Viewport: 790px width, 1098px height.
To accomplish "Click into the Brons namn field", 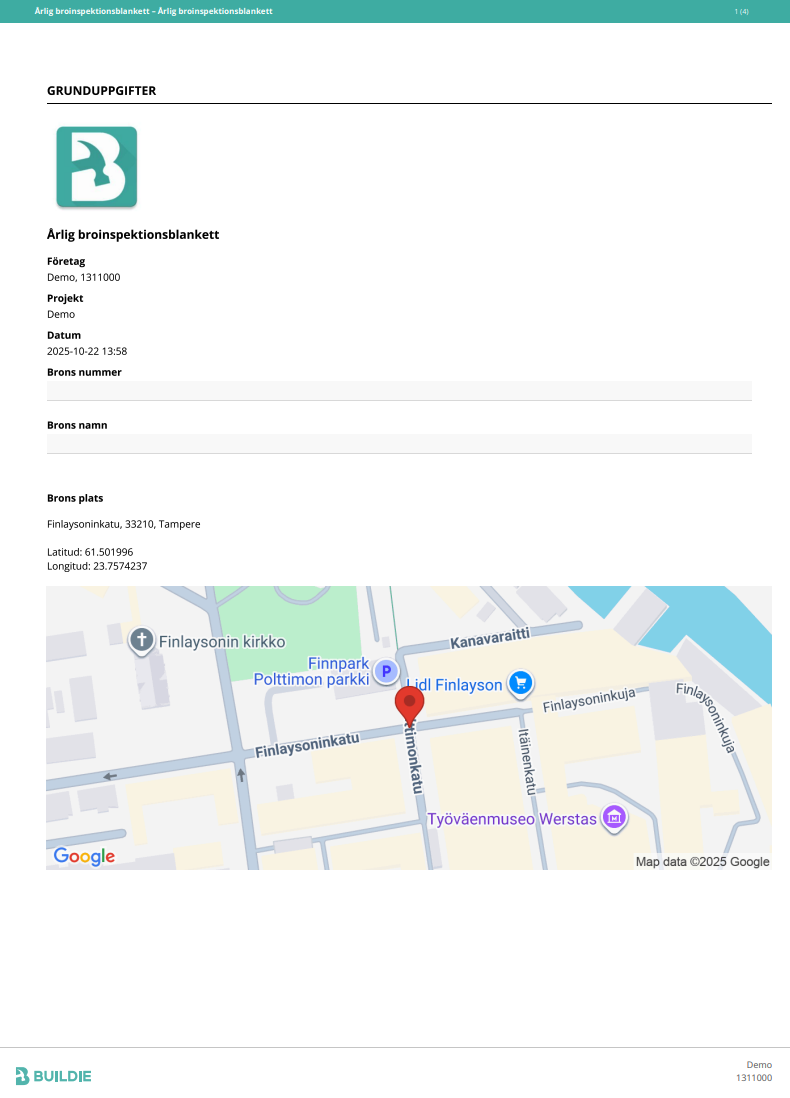I will [399, 443].
